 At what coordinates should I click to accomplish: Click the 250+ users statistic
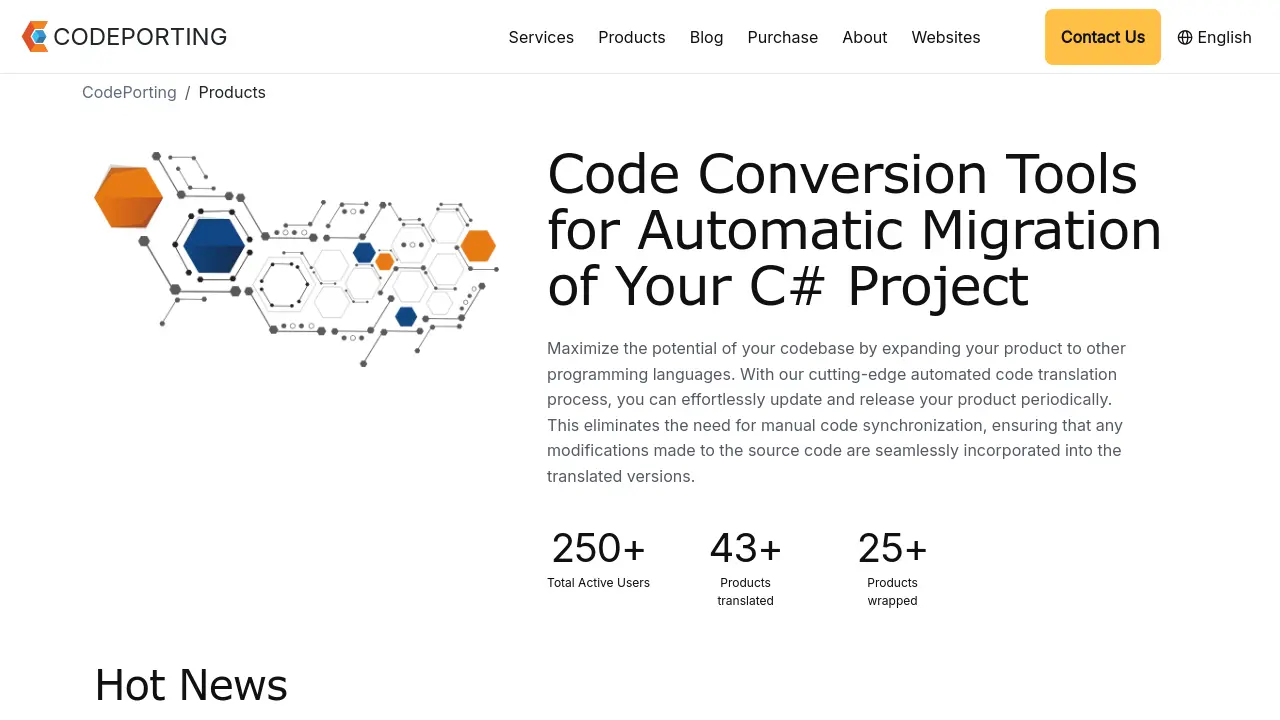click(x=598, y=548)
